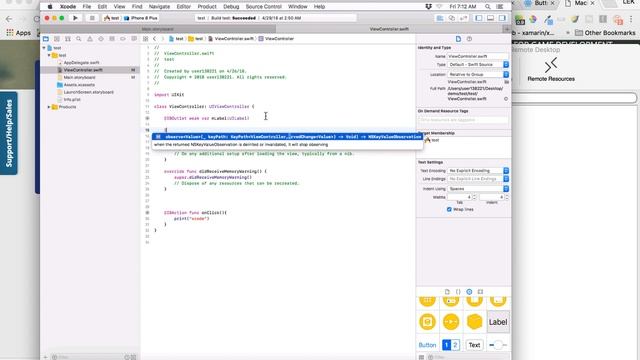
Task: Open the report navigator
Action: [134, 39]
